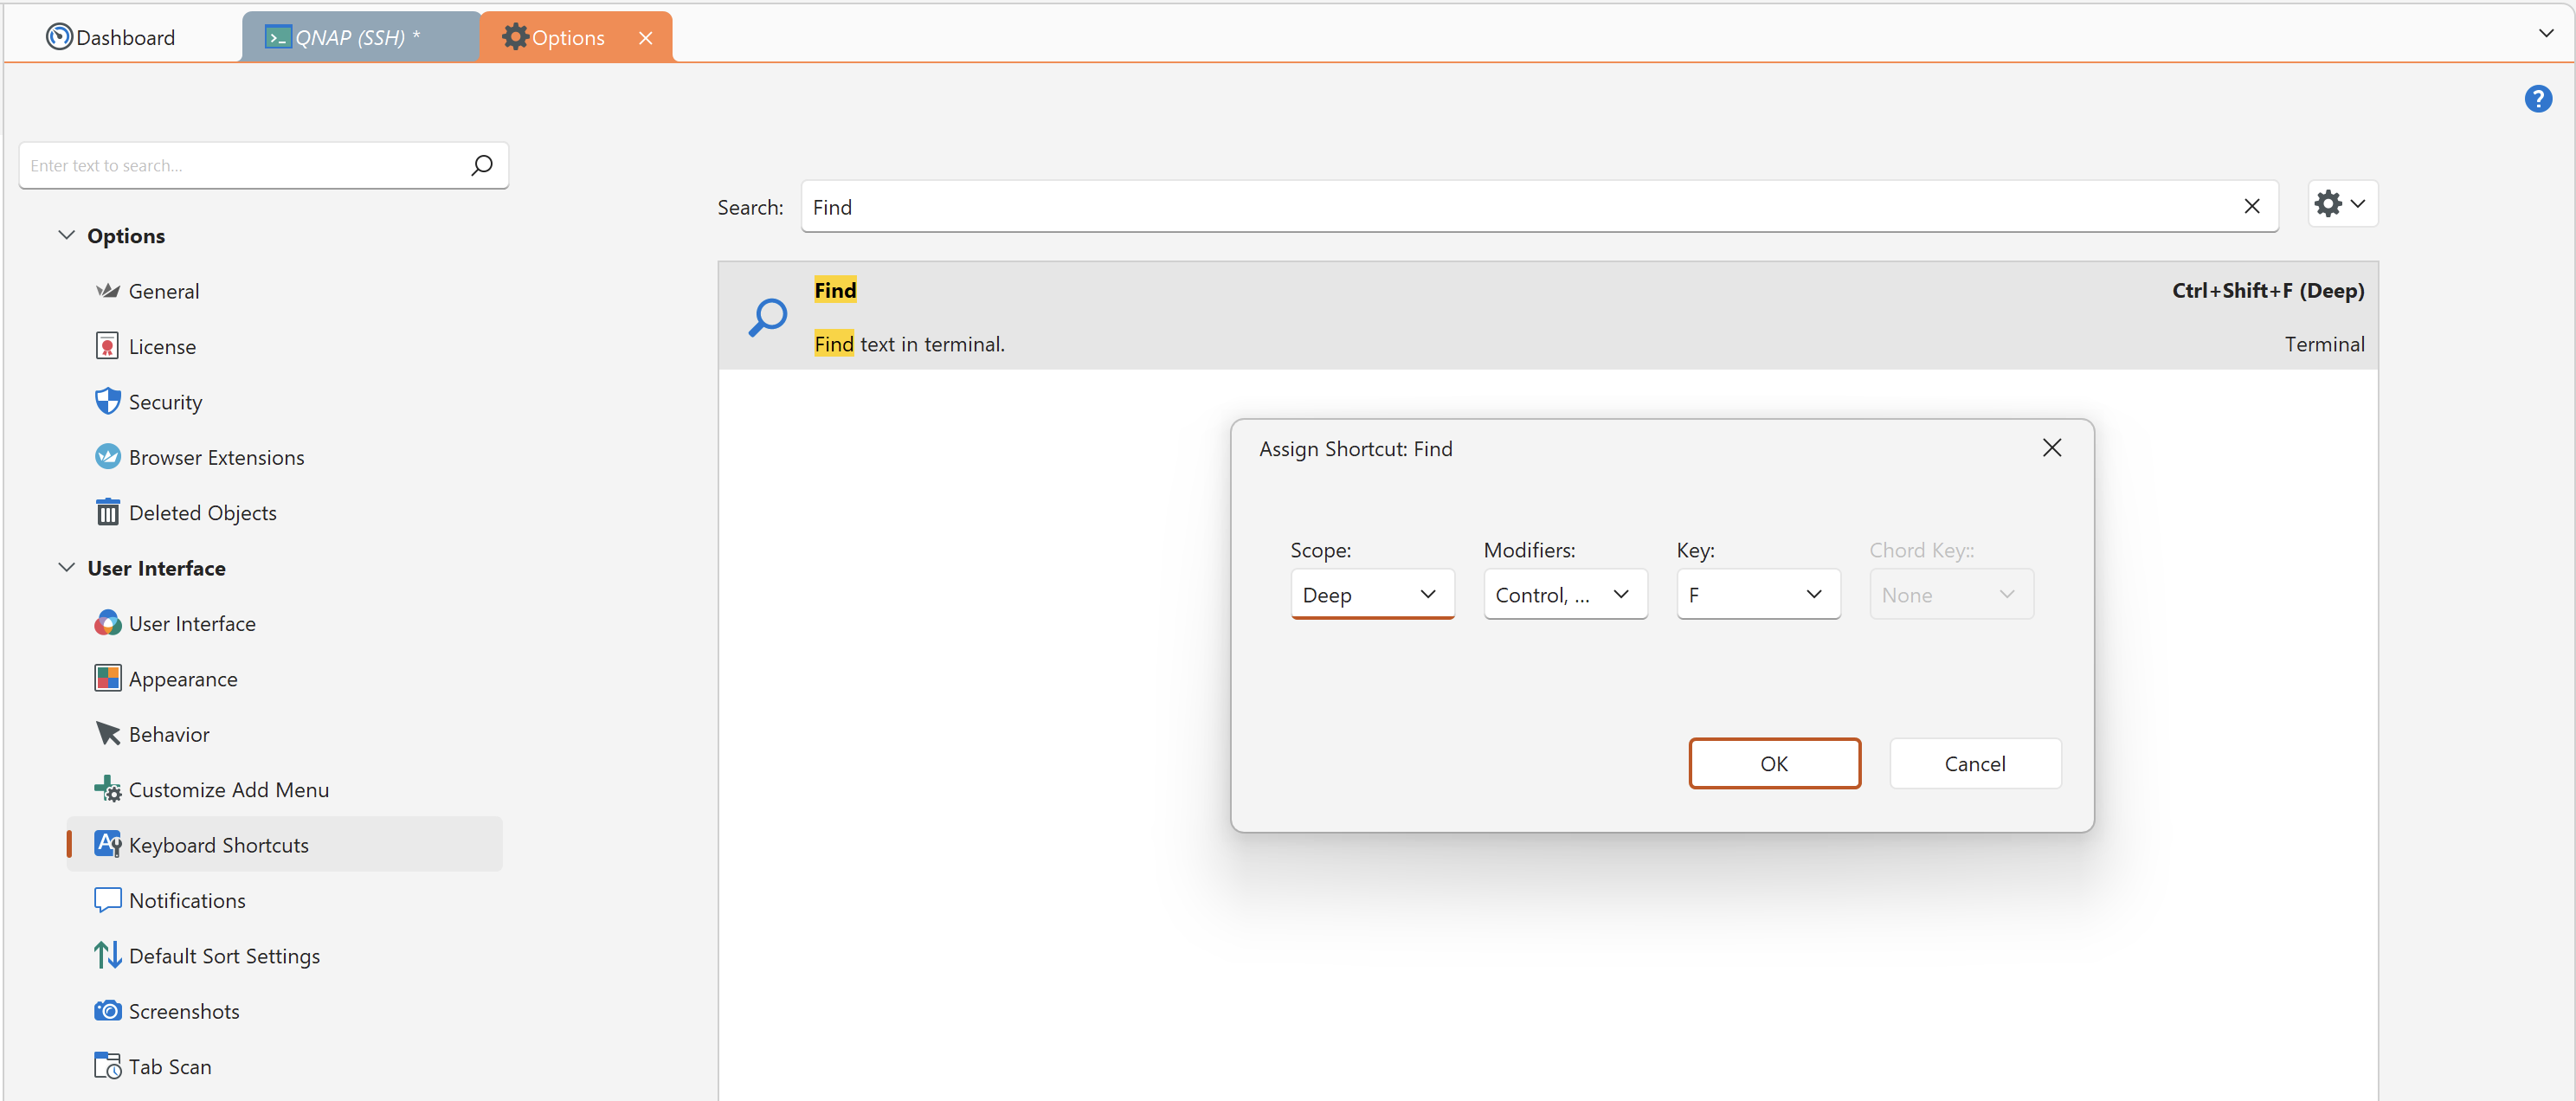Collapse the User Interface tree section
Image resolution: width=2576 pixels, height=1101 pixels.
[x=66, y=568]
